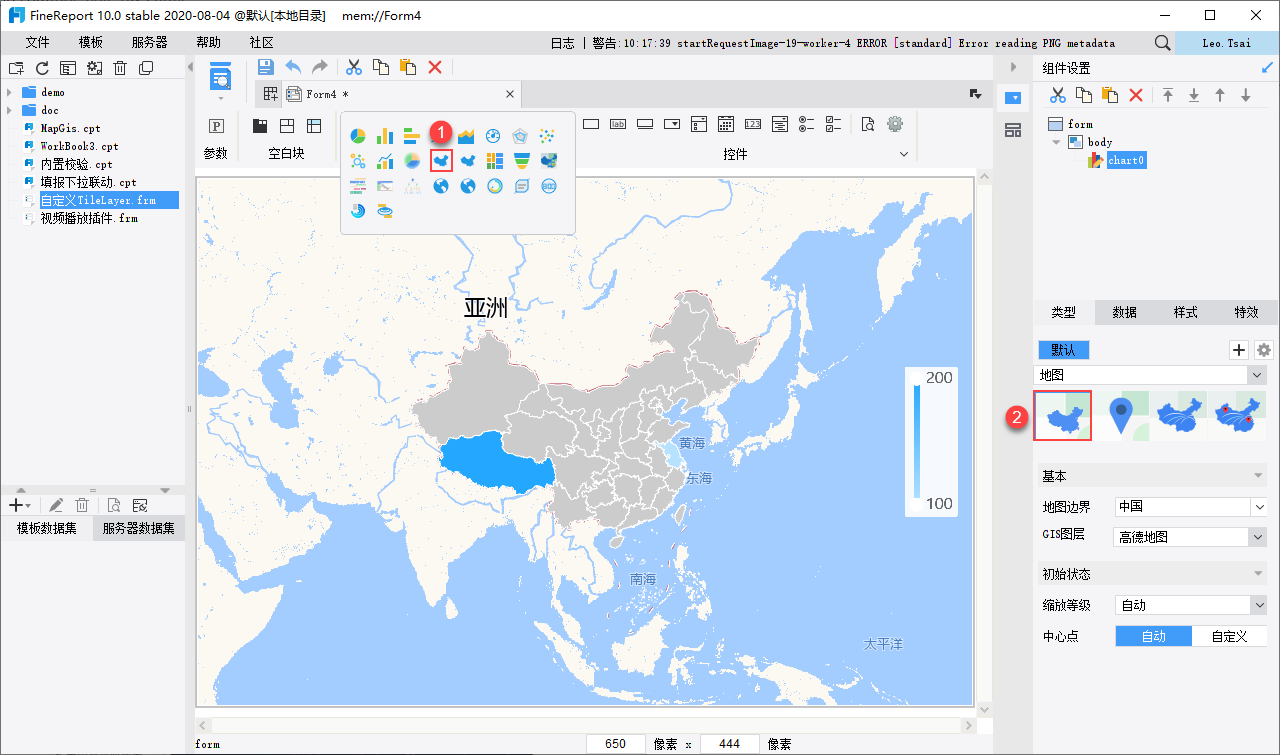This screenshot has height=755, width=1280.
Task: Select the region map thumbnail
Action: pyautogui.click(x=1063, y=416)
